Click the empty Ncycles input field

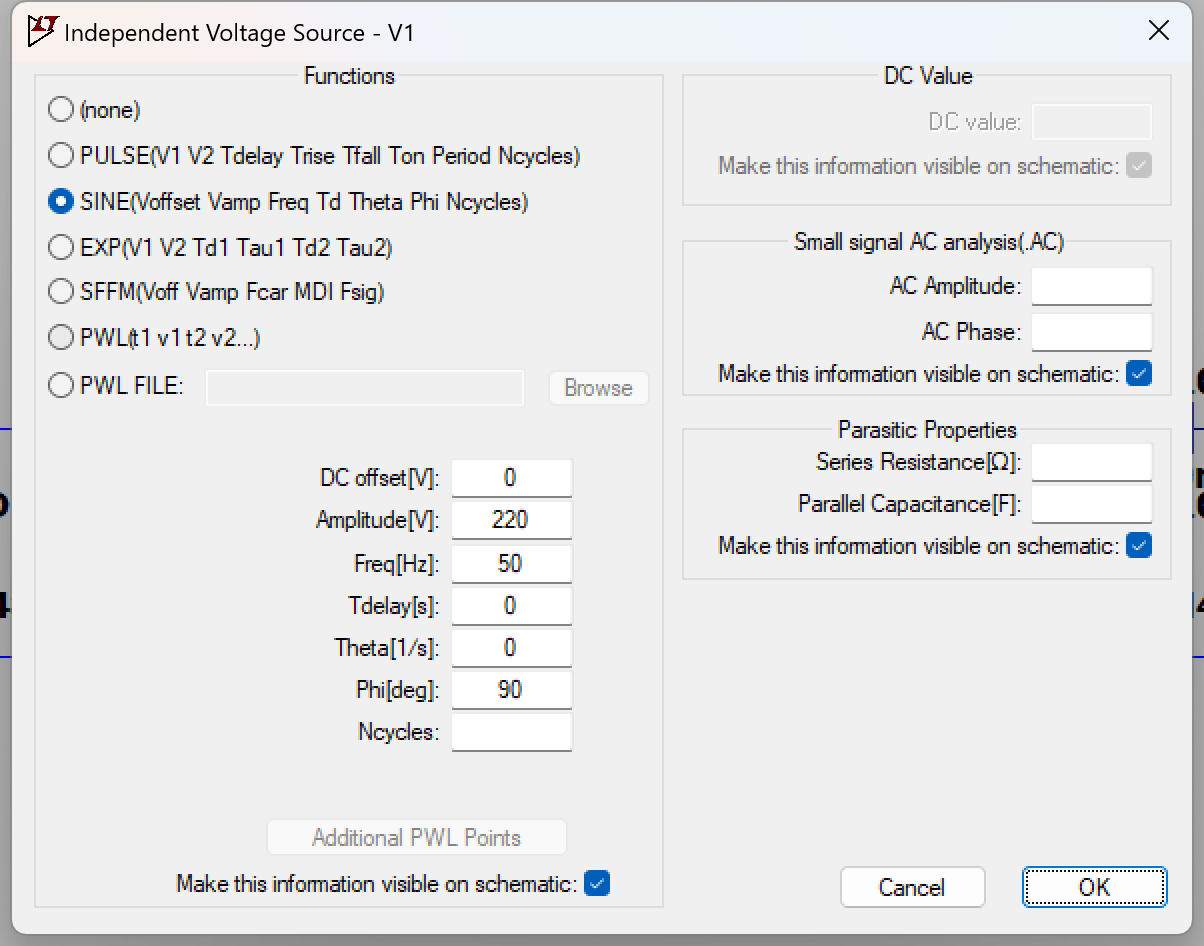511,732
